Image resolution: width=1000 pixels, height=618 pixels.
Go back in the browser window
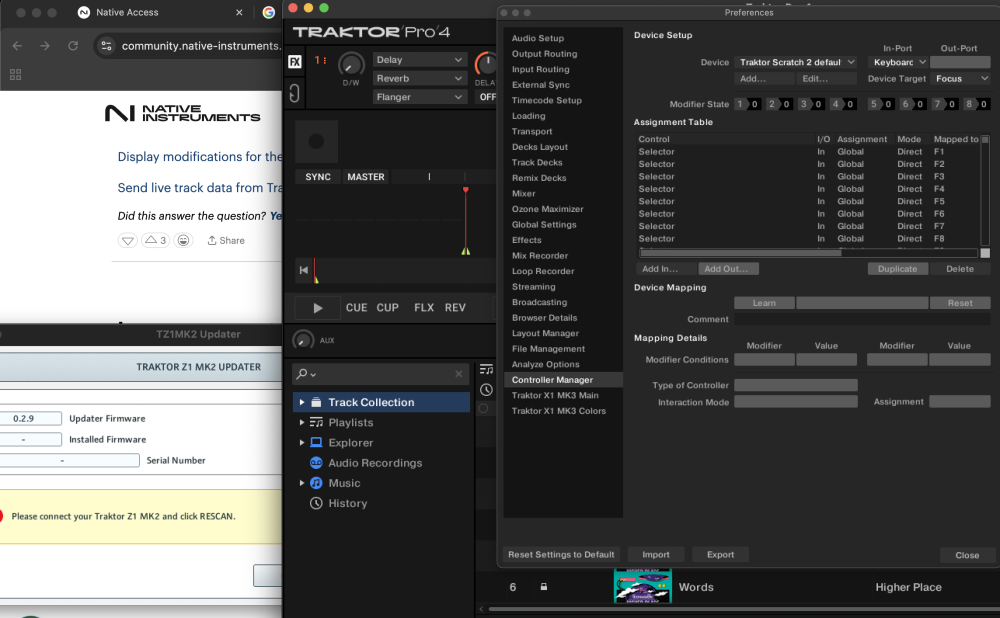pyautogui.click(x=17, y=46)
